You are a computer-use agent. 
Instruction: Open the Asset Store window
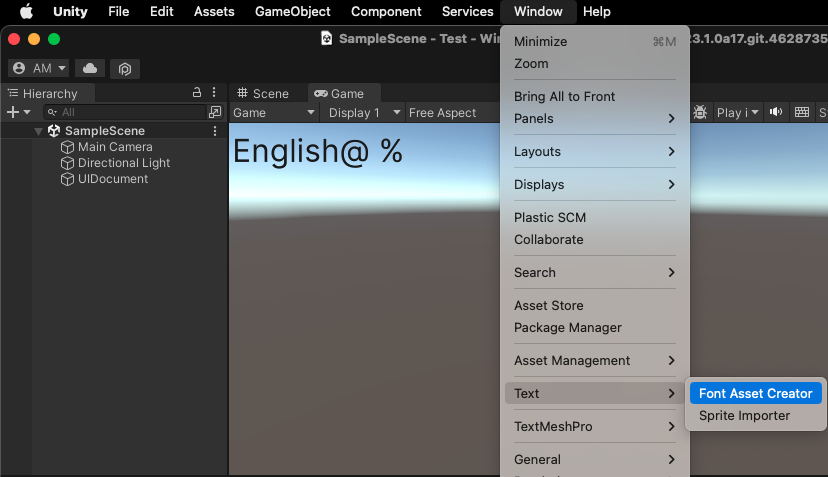[x=595, y=305]
